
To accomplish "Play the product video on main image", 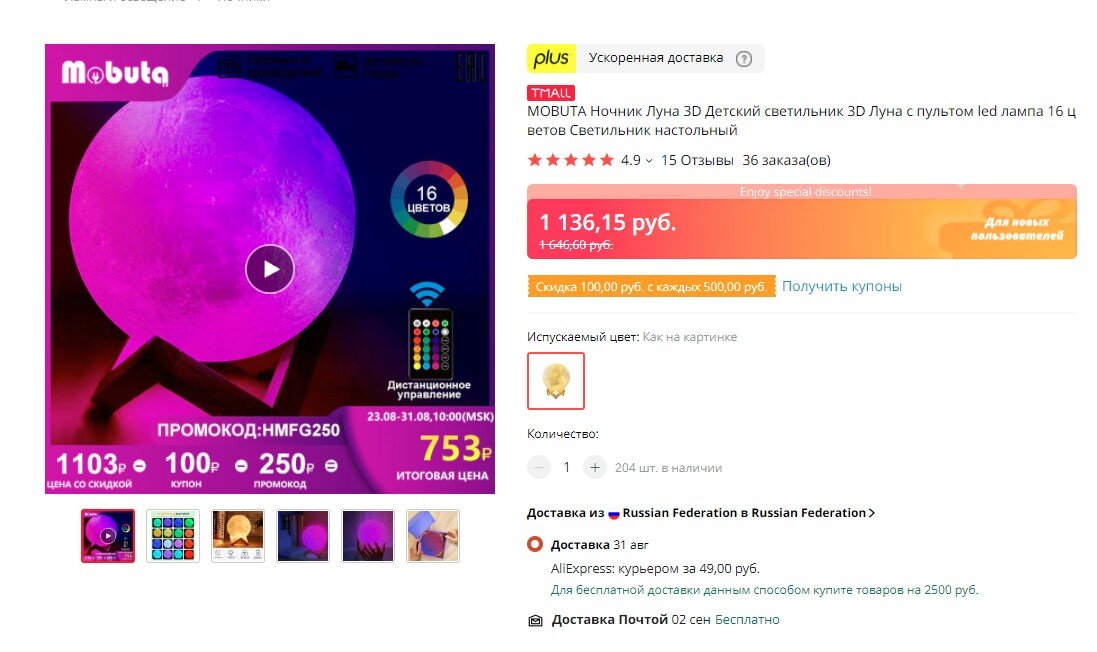I will (x=269, y=269).
